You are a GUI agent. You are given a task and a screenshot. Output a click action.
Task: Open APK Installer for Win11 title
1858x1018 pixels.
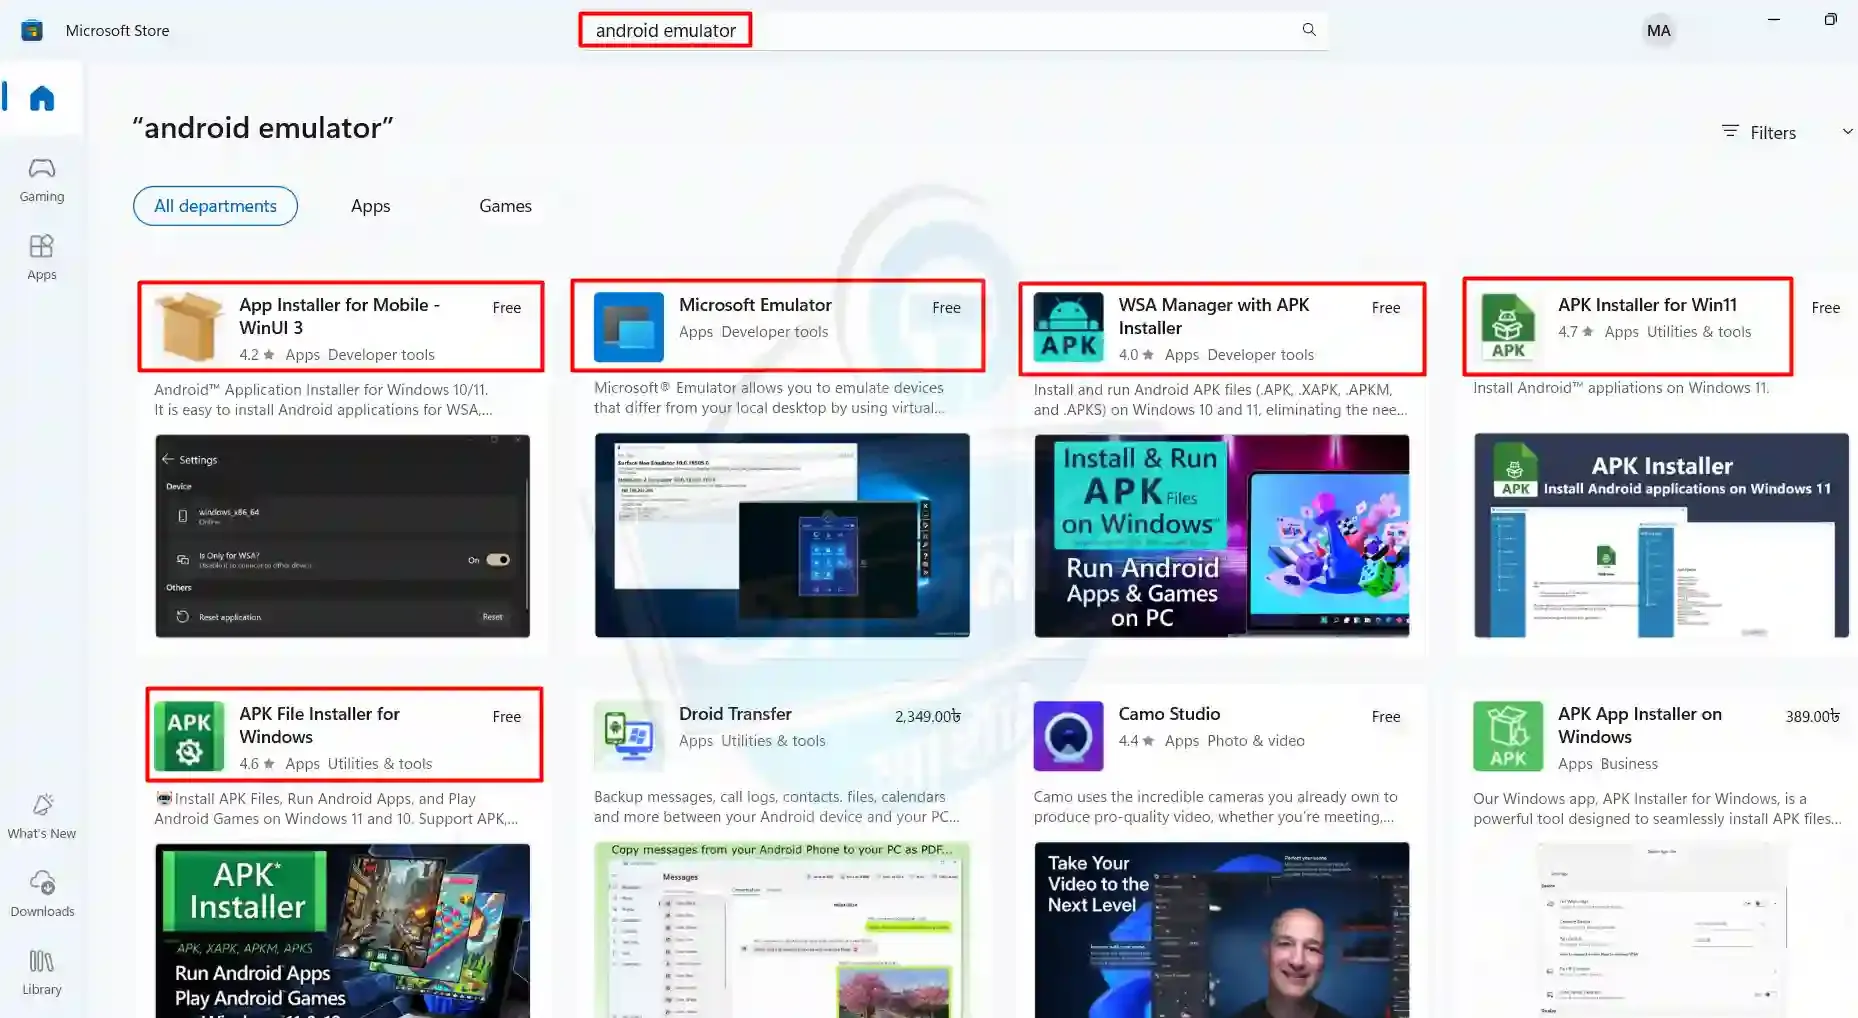click(x=1647, y=305)
